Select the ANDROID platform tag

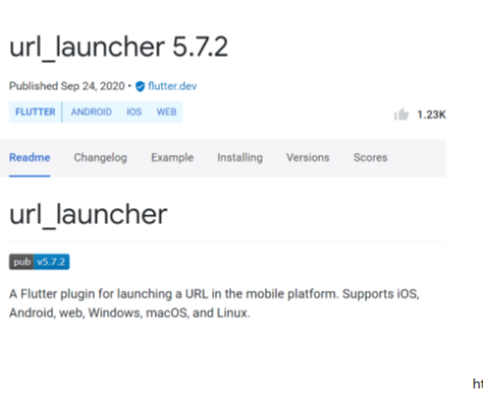tap(91, 112)
